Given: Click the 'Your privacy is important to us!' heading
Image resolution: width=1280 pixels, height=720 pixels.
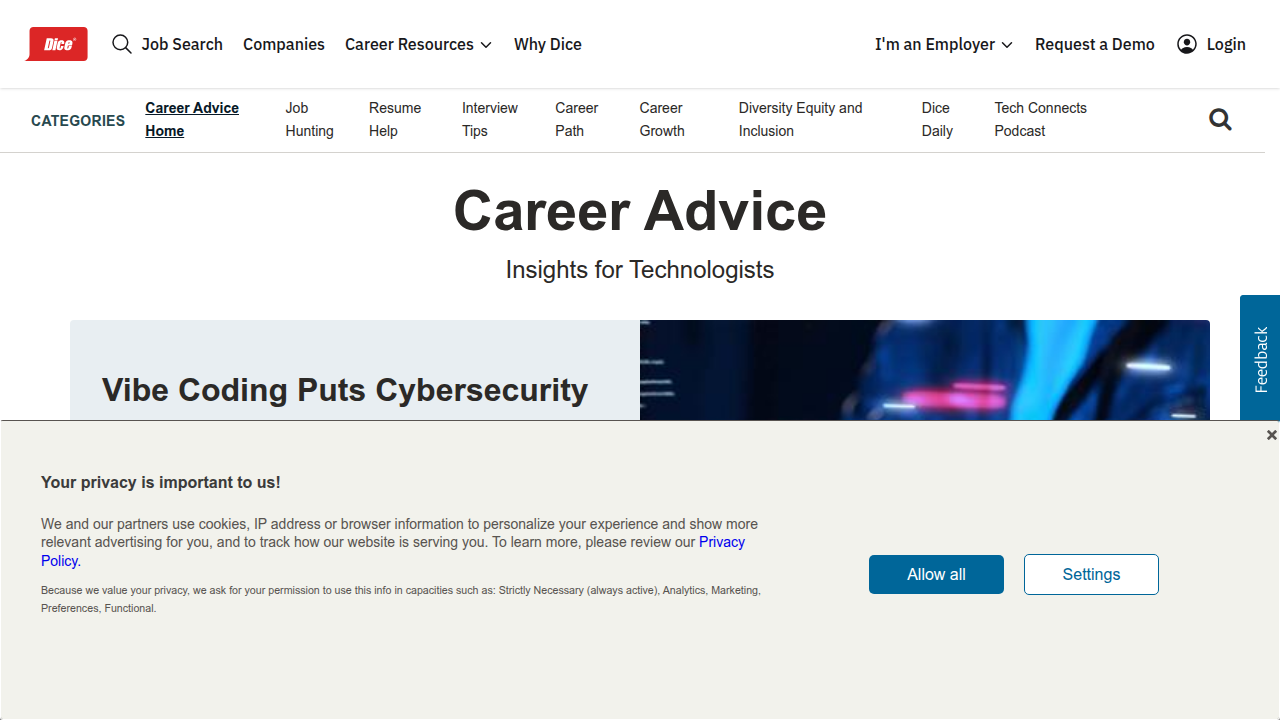Looking at the screenshot, I should (161, 482).
